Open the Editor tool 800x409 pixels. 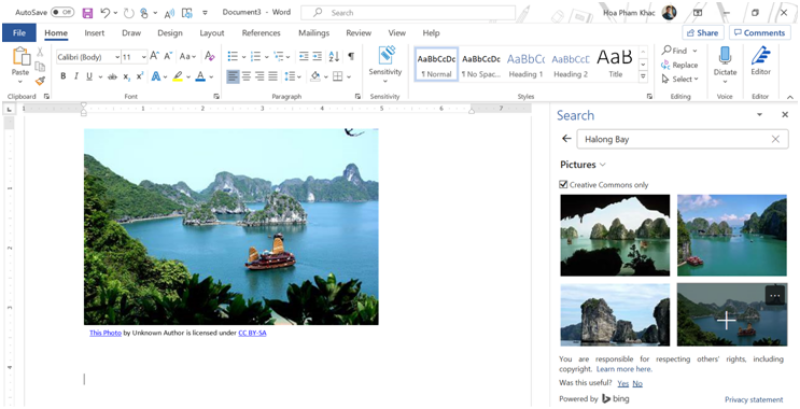(x=761, y=62)
